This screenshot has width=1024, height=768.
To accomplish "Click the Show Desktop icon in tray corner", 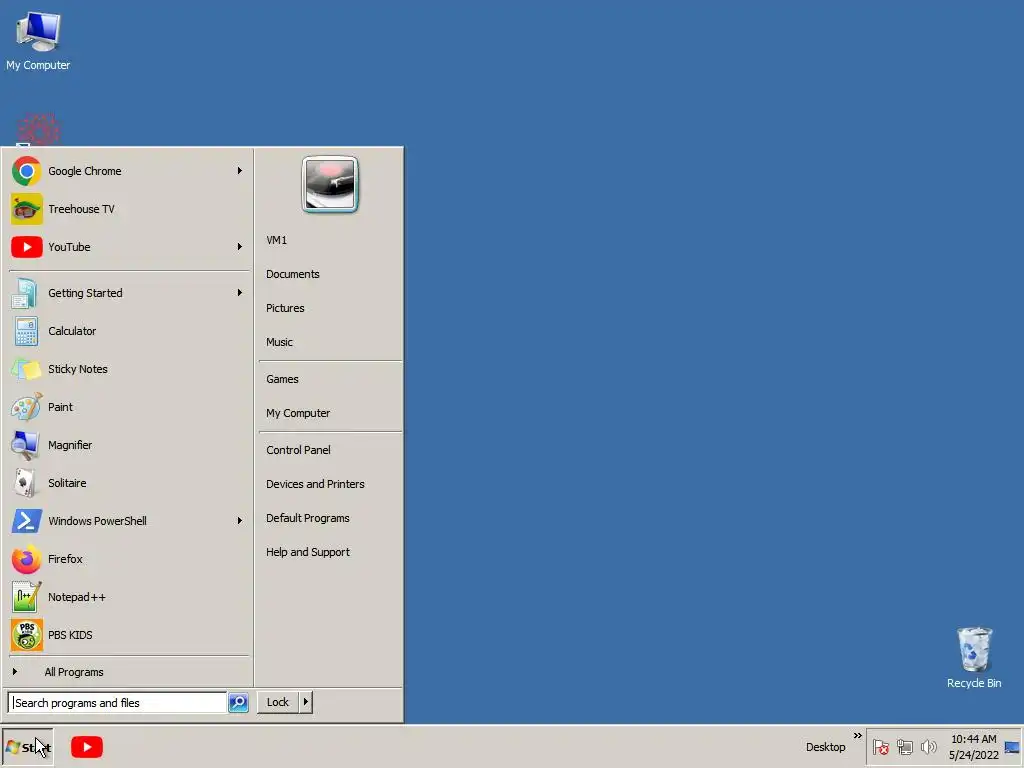I will tap(1012, 746).
